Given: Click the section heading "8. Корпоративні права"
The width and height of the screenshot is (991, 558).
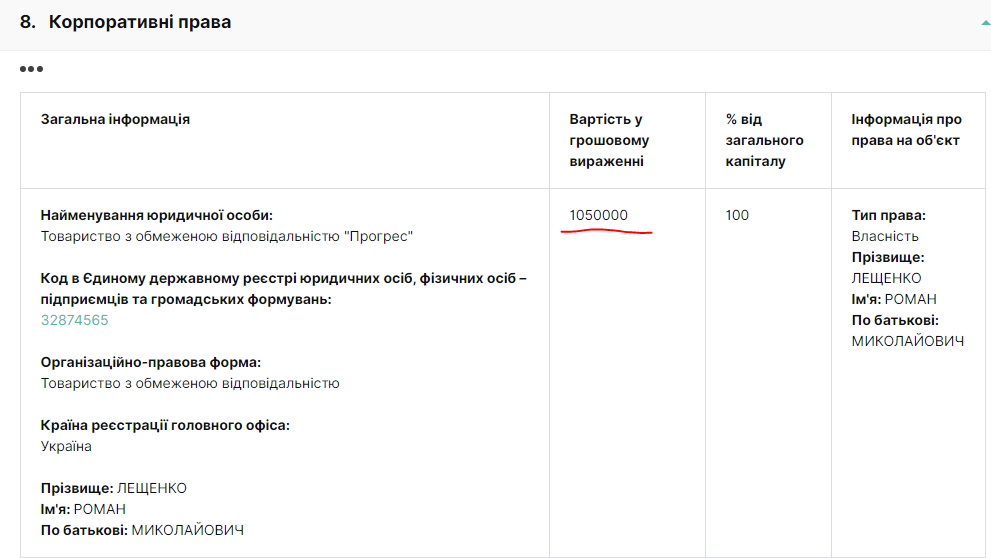Looking at the screenshot, I should pos(125,22).
